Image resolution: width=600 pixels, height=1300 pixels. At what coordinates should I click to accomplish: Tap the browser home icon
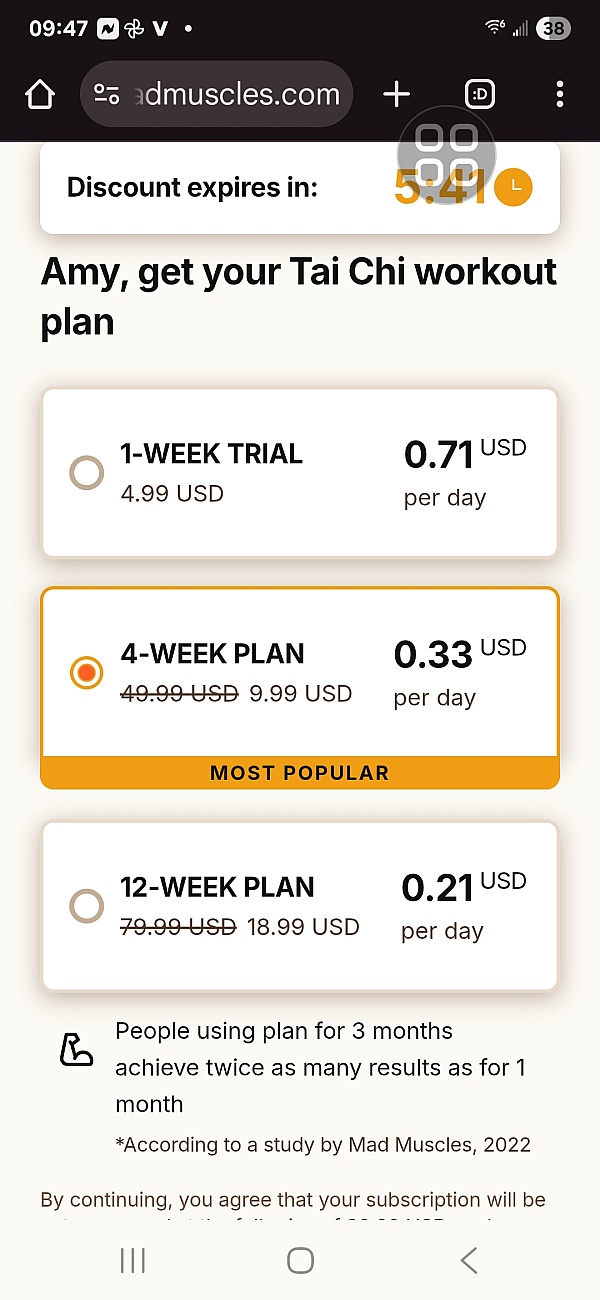pyautogui.click(x=39, y=95)
